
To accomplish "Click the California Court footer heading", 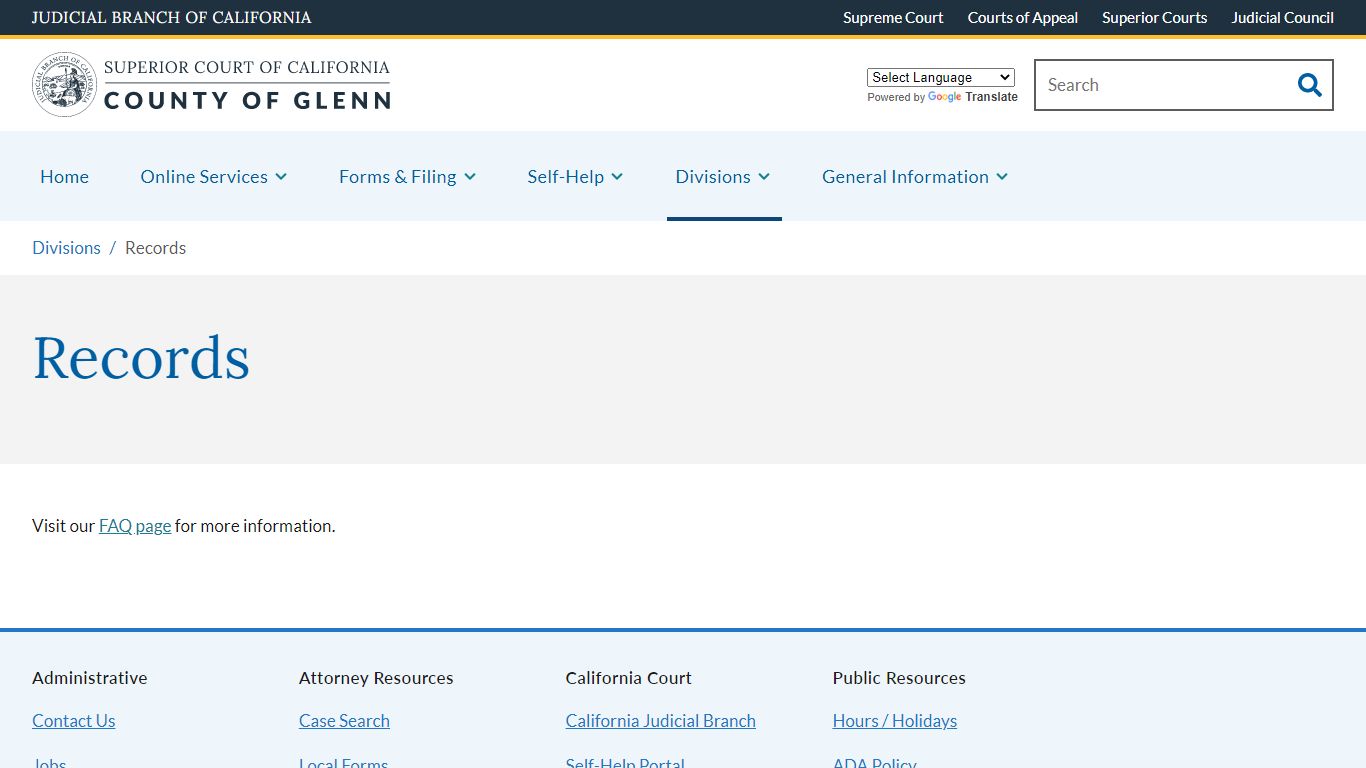I will pos(628,678).
